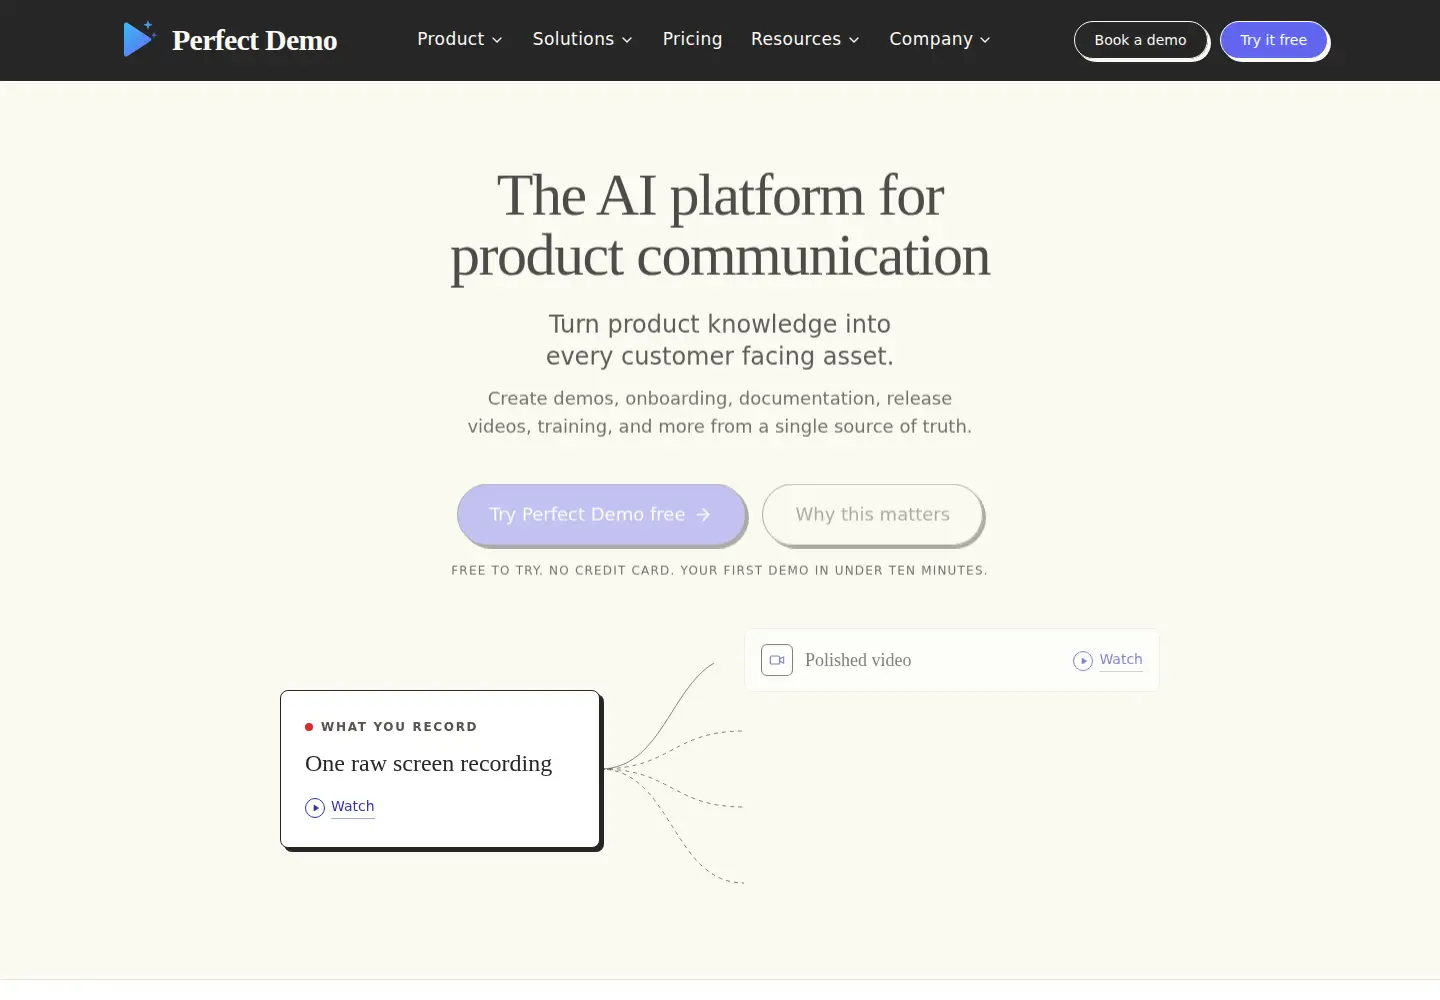Image resolution: width=1440 pixels, height=1000 pixels.
Task: Click the headline The AI platform for product communication
Action: click(720, 225)
